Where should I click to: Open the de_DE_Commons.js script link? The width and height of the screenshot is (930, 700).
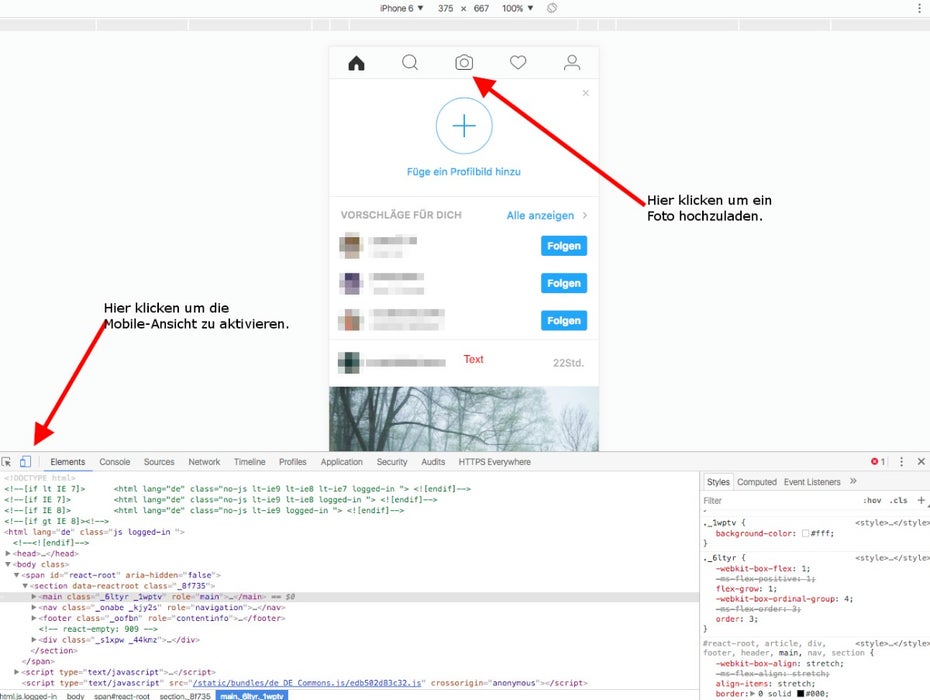pyautogui.click(x=307, y=683)
